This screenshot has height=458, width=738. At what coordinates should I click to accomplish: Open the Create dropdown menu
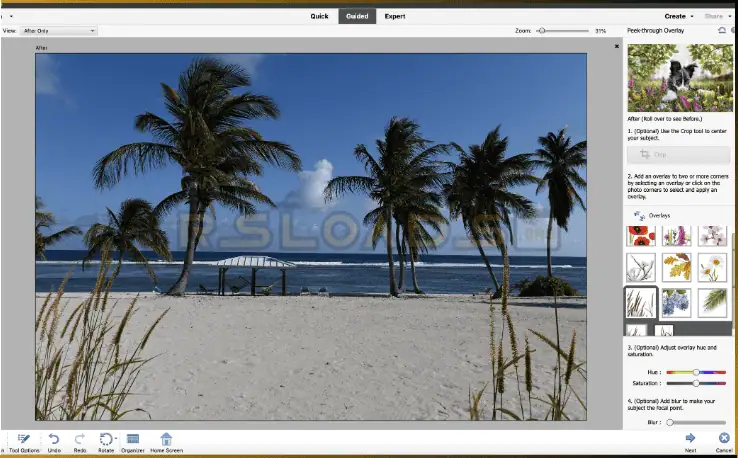pyautogui.click(x=679, y=16)
